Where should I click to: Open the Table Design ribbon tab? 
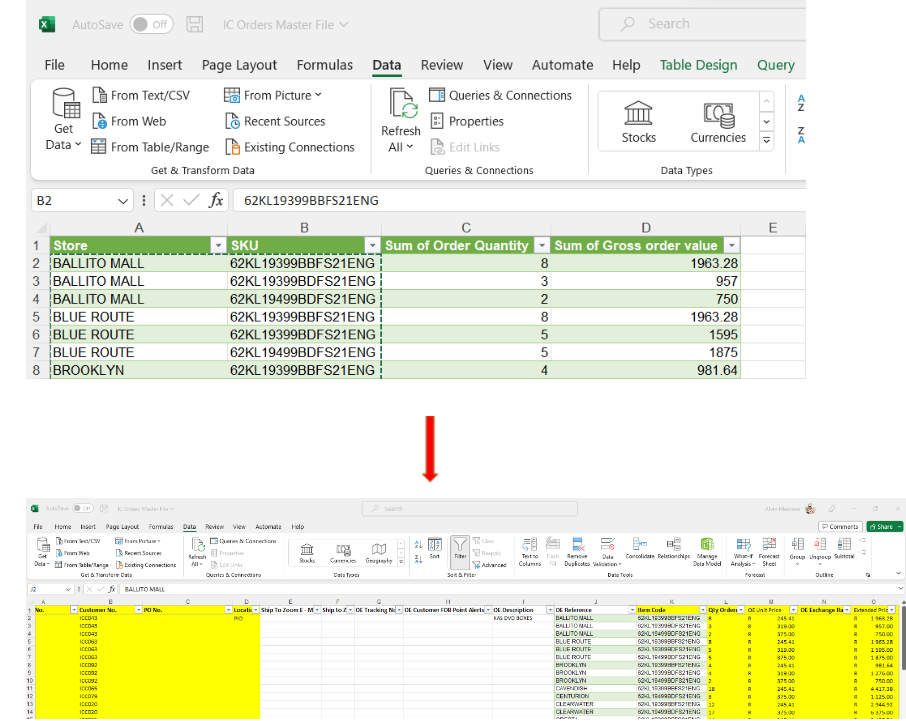pos(698,65)
